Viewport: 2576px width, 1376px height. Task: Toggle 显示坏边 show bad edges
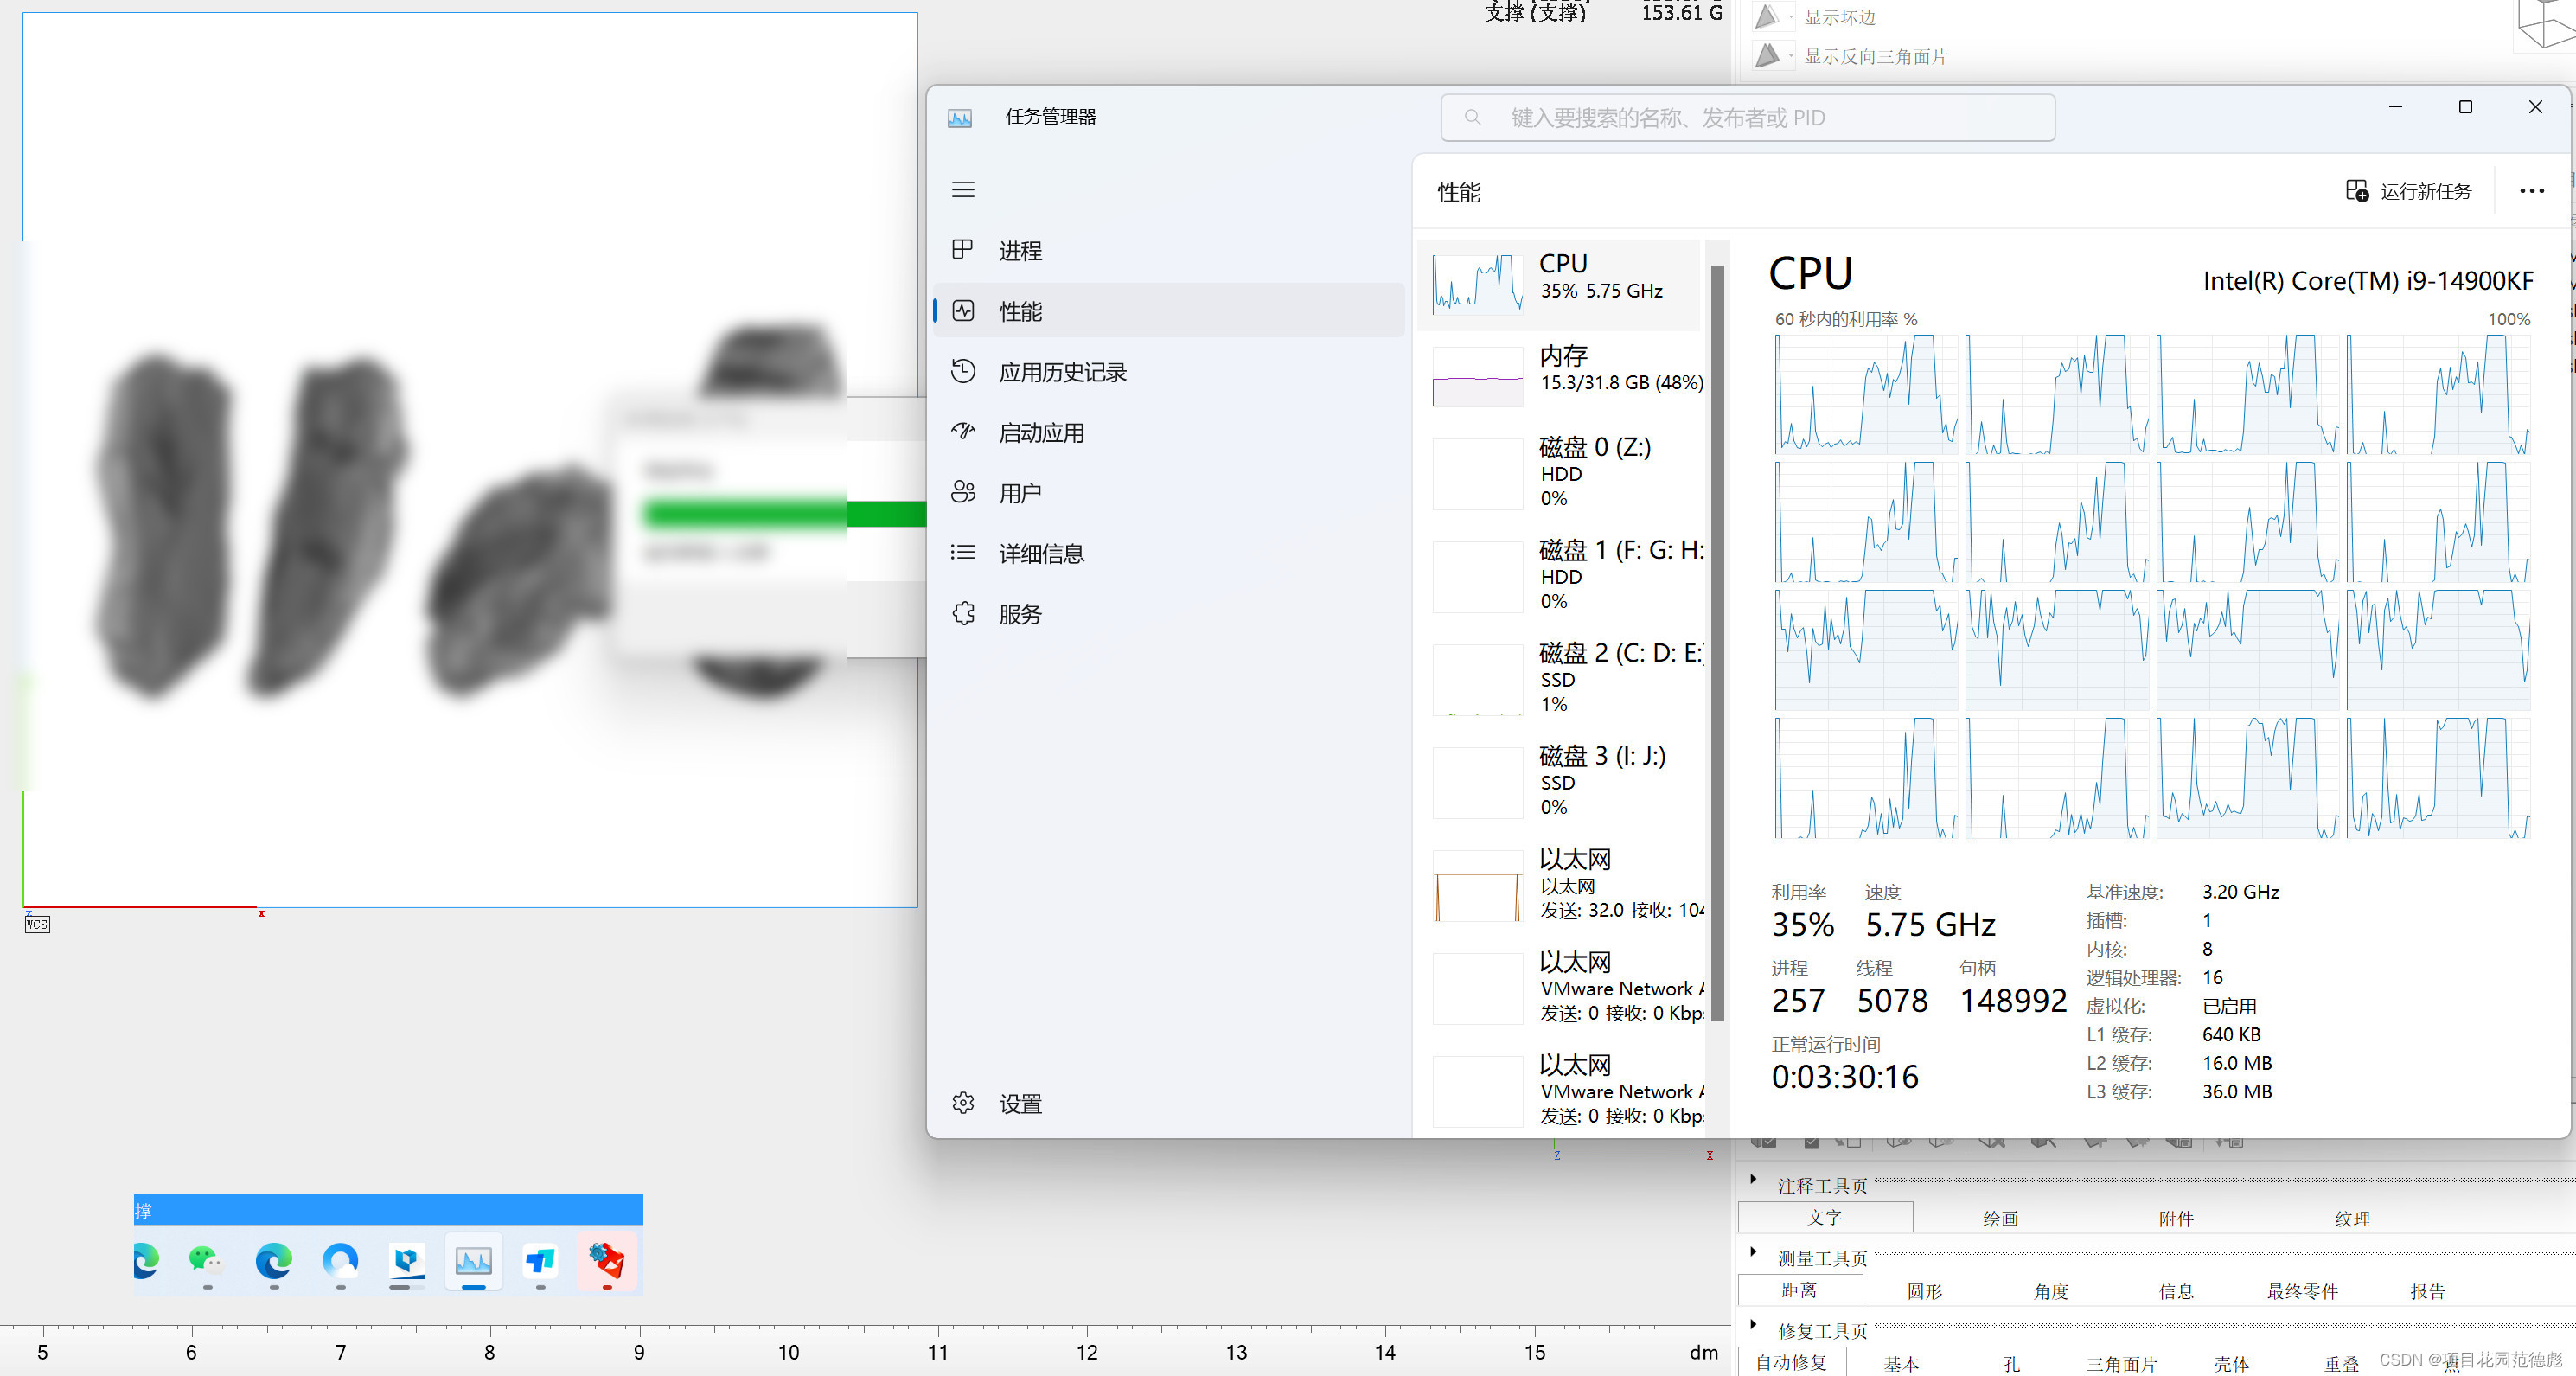[x=1838, y=17]
